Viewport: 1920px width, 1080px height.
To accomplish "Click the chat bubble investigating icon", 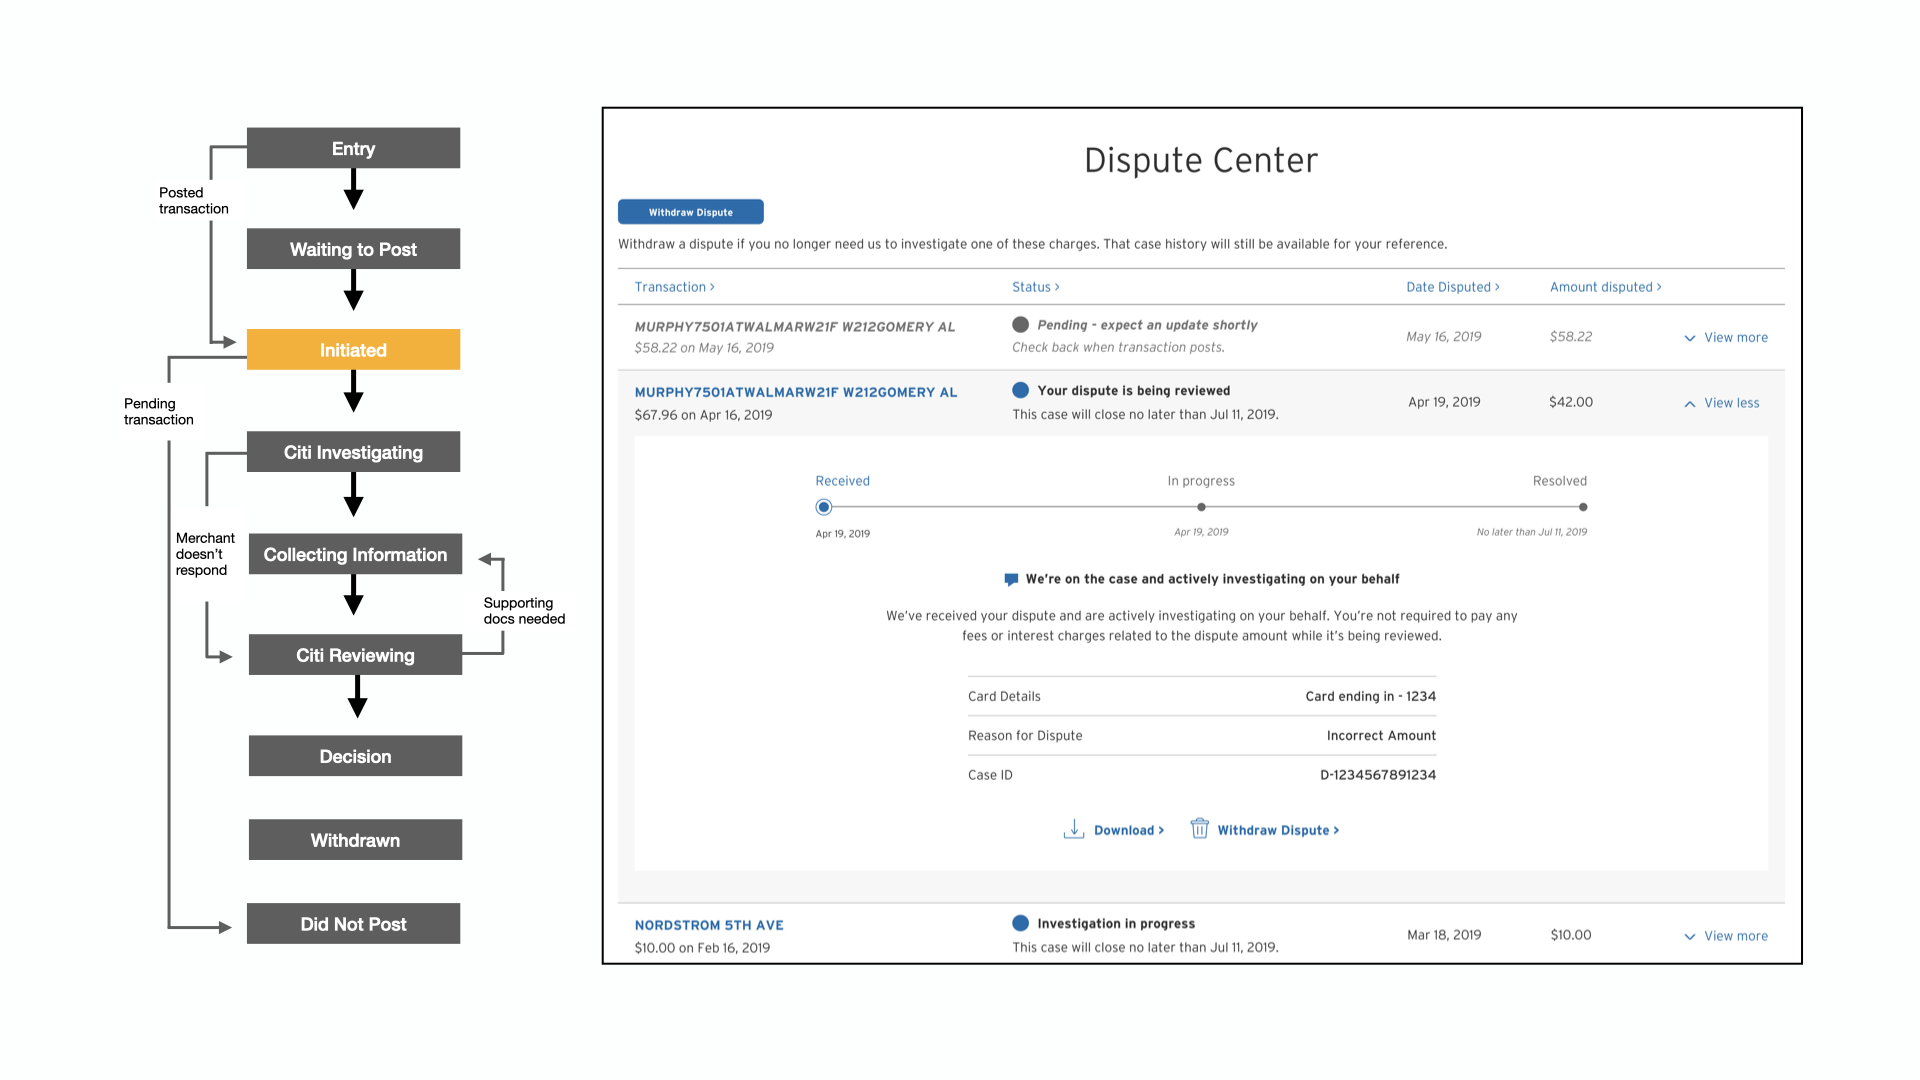I will tap(1011, 579).
